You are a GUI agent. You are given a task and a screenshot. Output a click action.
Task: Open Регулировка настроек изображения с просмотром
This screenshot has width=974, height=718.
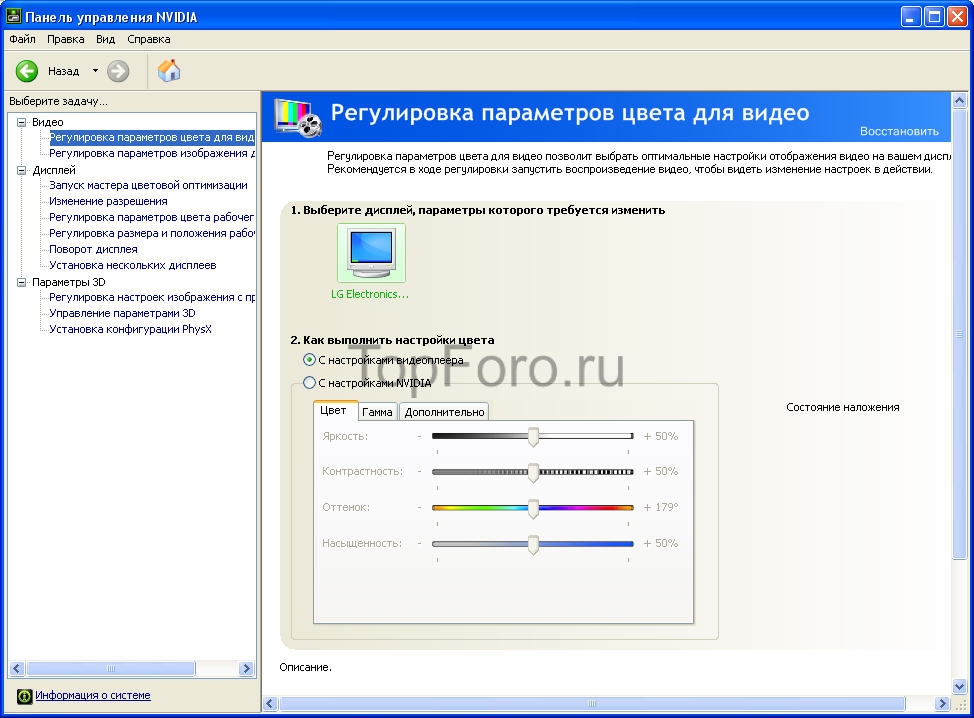(152, 298)
